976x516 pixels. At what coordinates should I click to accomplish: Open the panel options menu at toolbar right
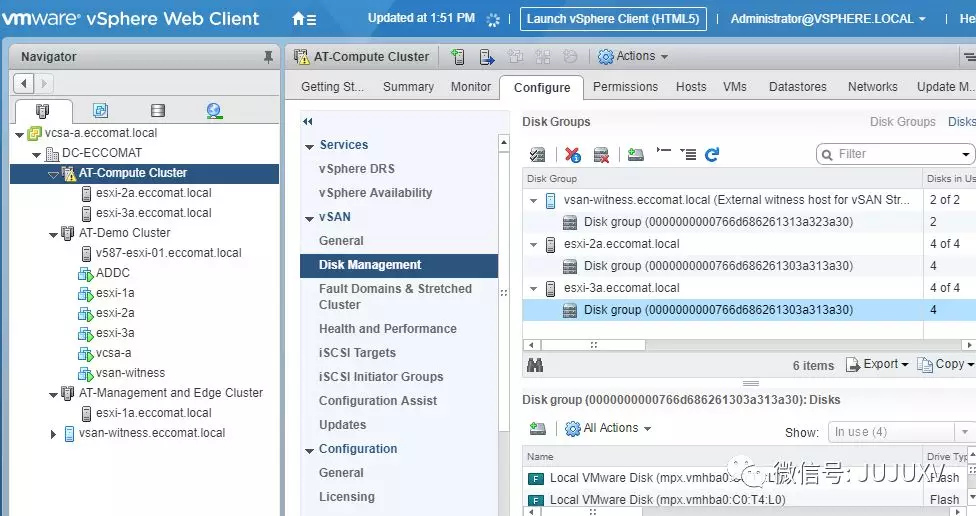(x=969, y=57)
